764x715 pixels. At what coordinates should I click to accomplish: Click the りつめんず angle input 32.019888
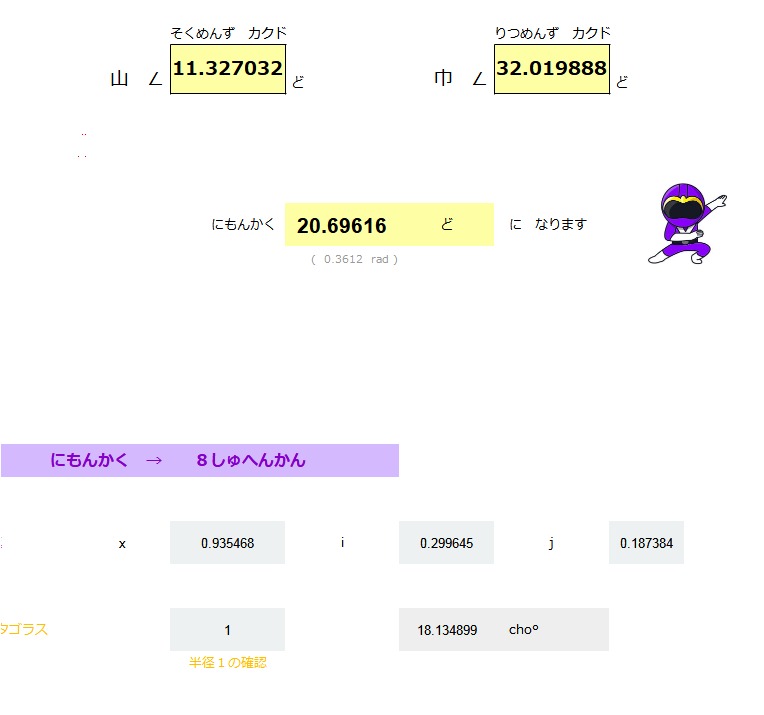551,69
